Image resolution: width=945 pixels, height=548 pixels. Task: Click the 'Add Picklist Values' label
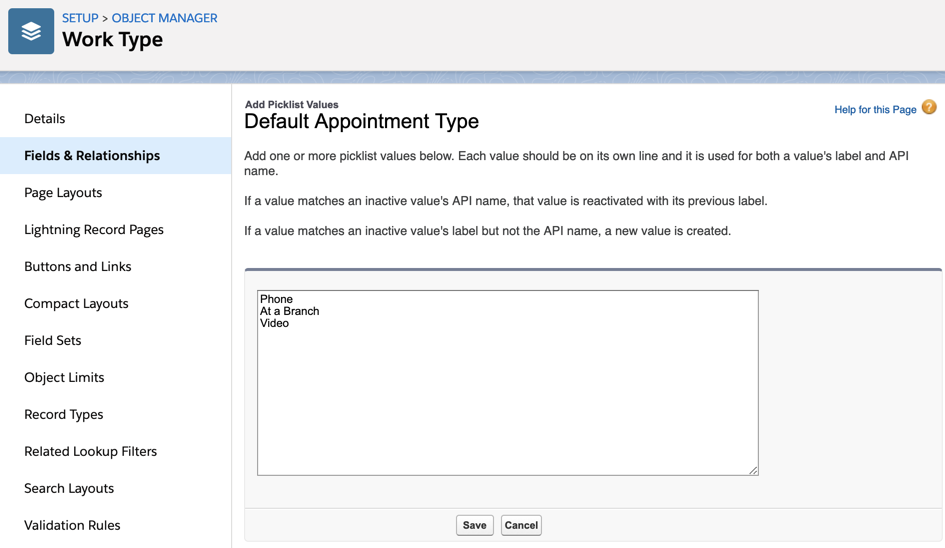pos(292,104)
